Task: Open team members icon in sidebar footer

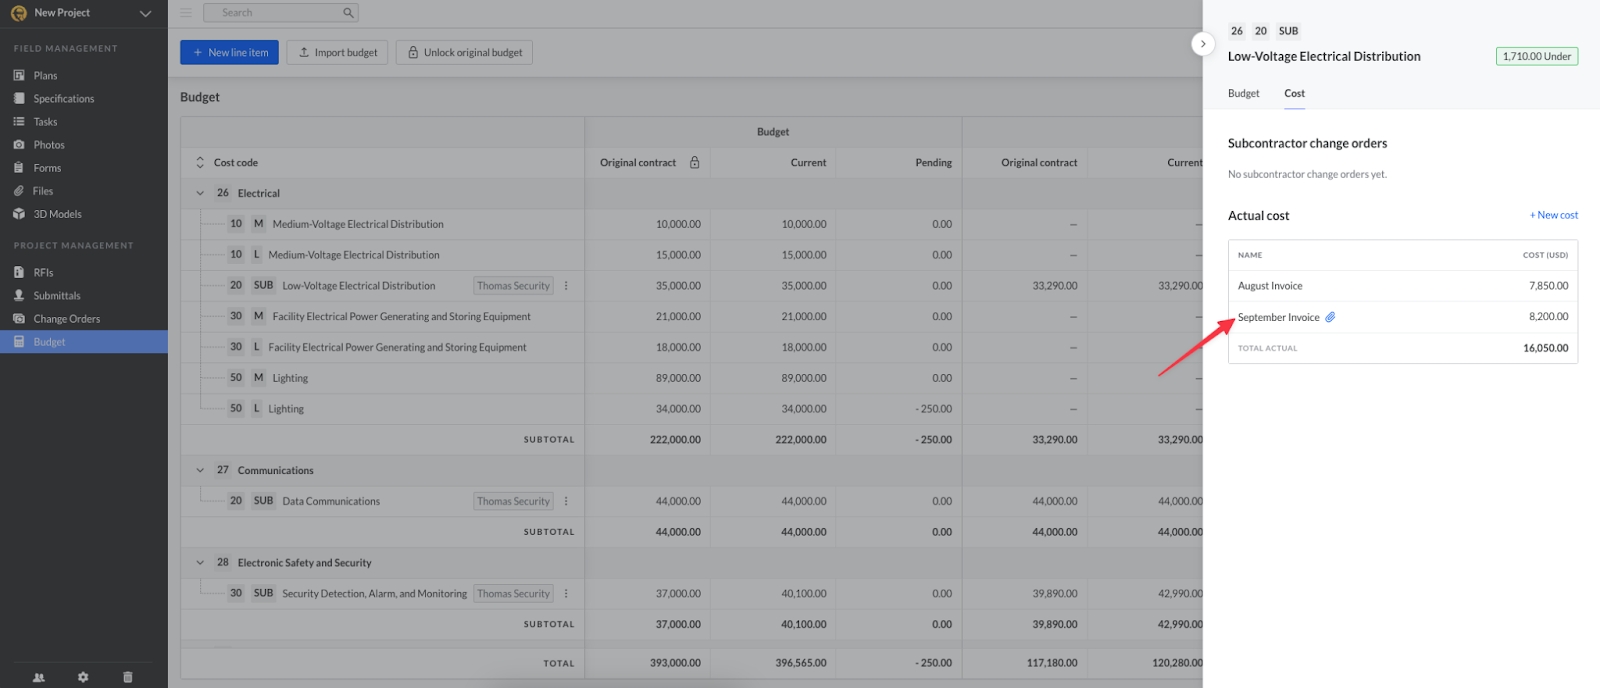Action: point(39,677)
